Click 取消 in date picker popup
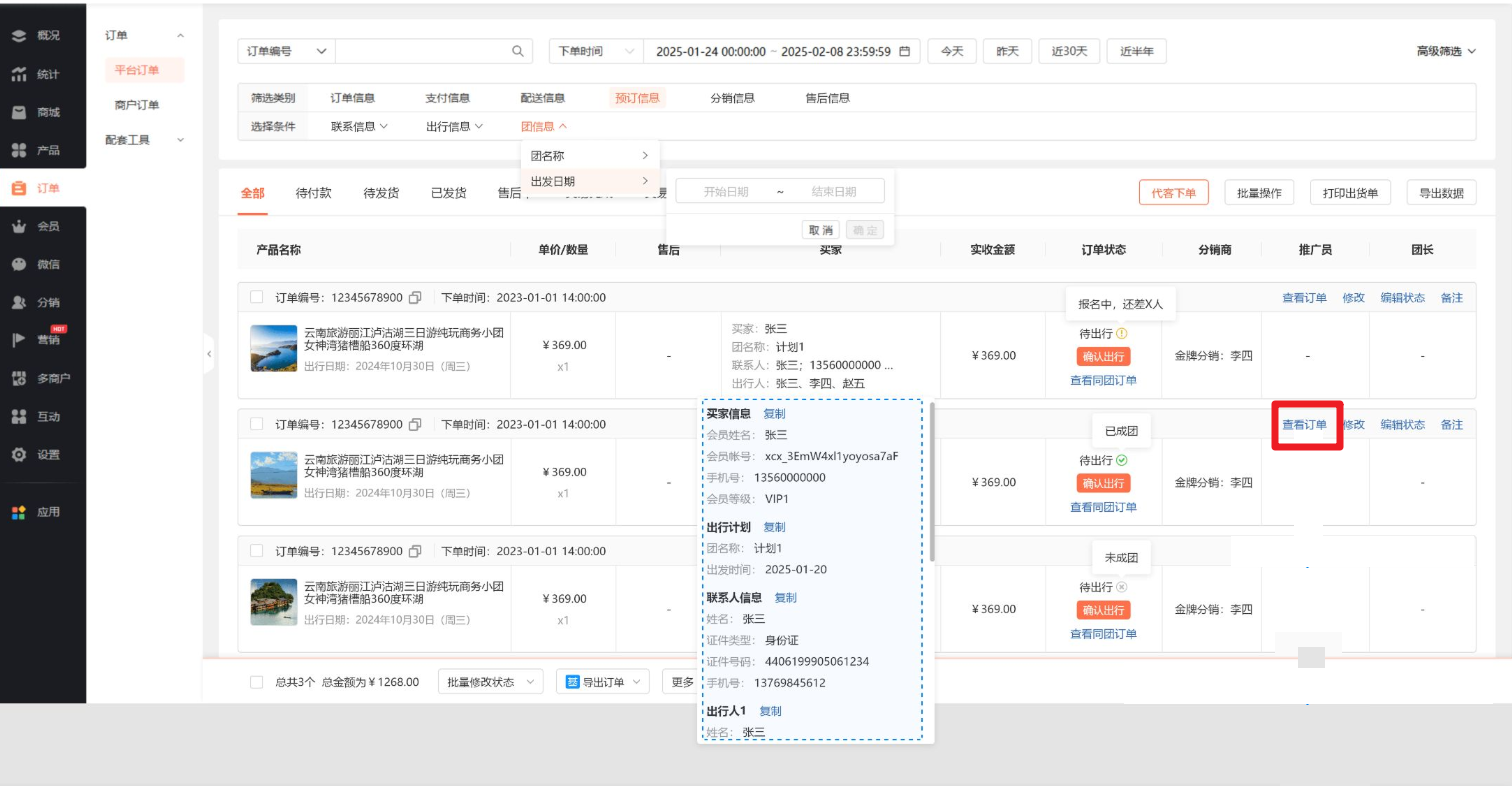The width and height of the screenshot is (1512, 786). pyautogui.click(x=821, y=230)
